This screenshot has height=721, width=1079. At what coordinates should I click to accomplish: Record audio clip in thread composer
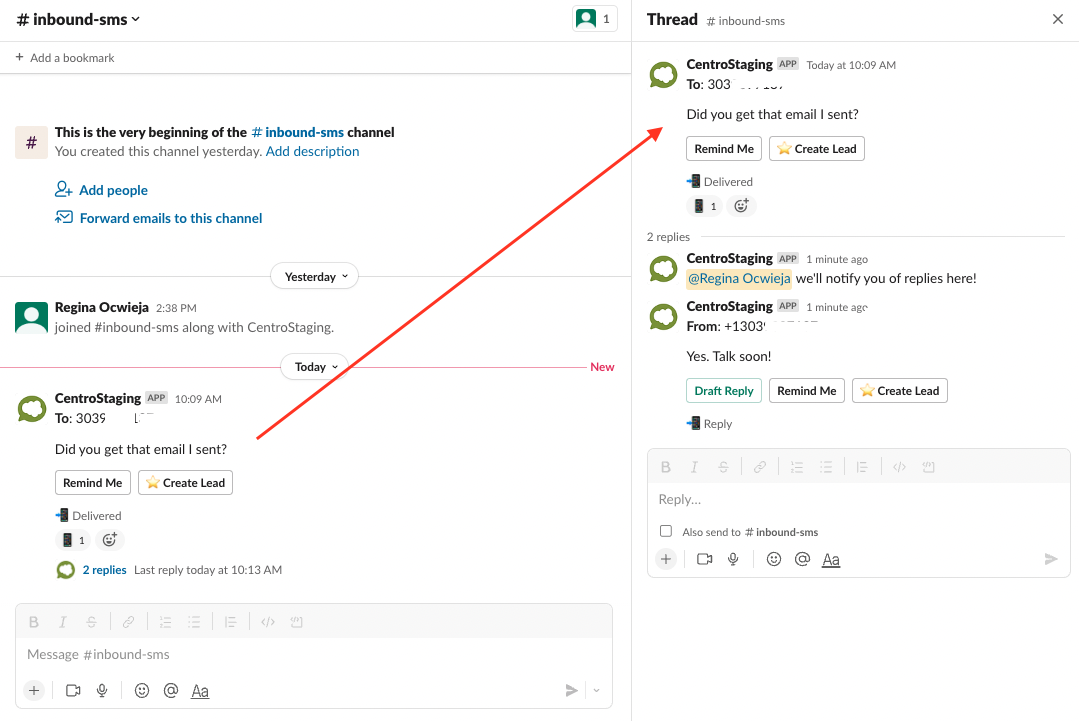(734, 559)
